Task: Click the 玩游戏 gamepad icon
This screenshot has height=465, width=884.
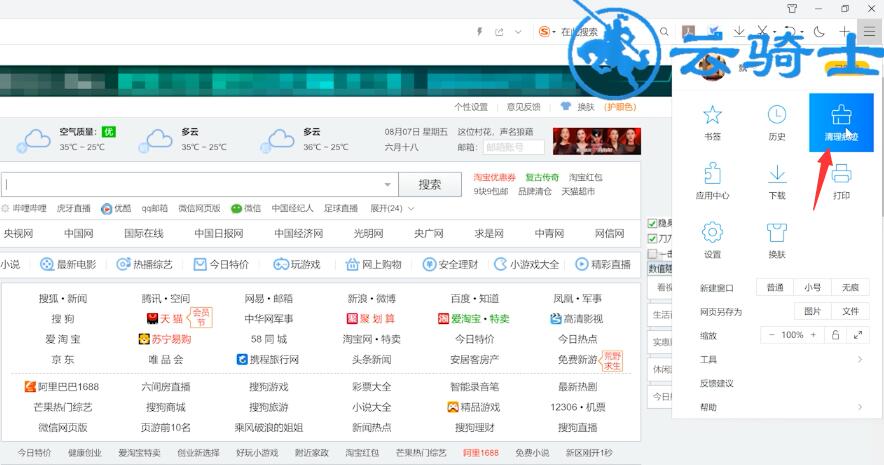Action: click(x=281, y=264)
